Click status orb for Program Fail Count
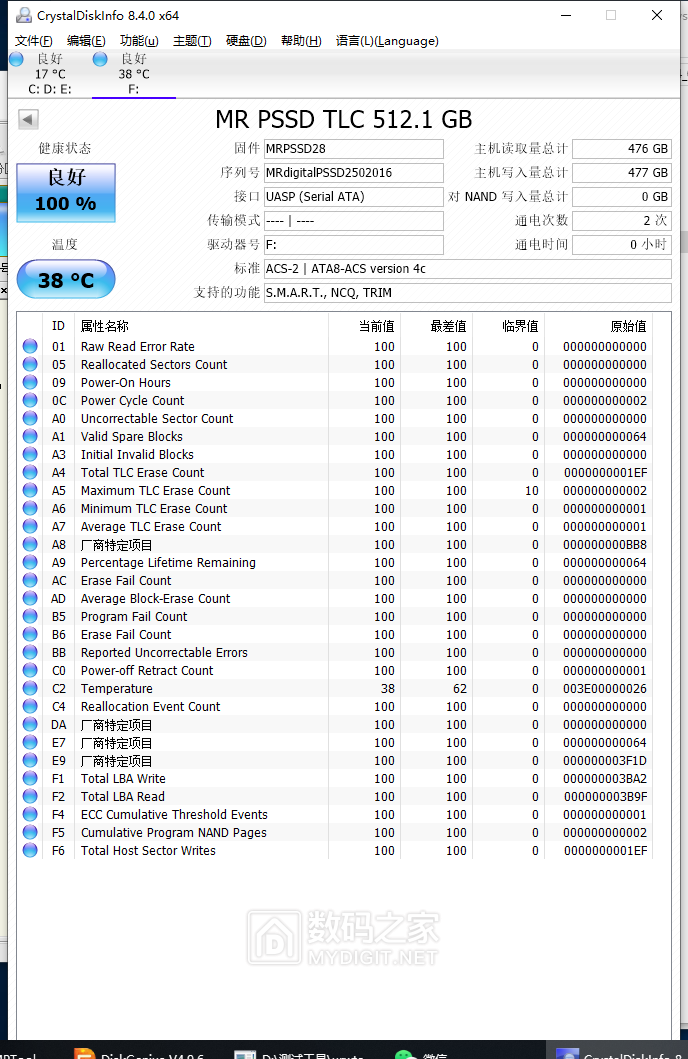The image size is (688, 1059). coord(30,617)
